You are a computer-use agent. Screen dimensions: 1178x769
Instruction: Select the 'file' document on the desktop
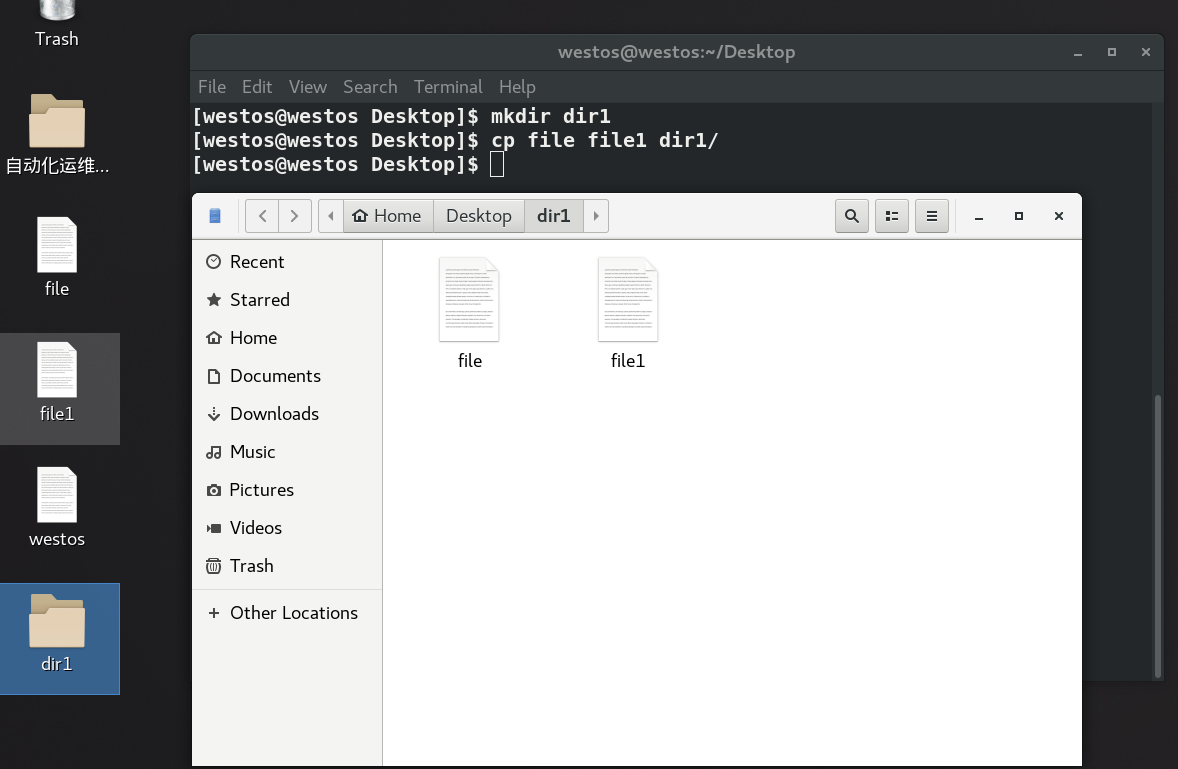57,257
